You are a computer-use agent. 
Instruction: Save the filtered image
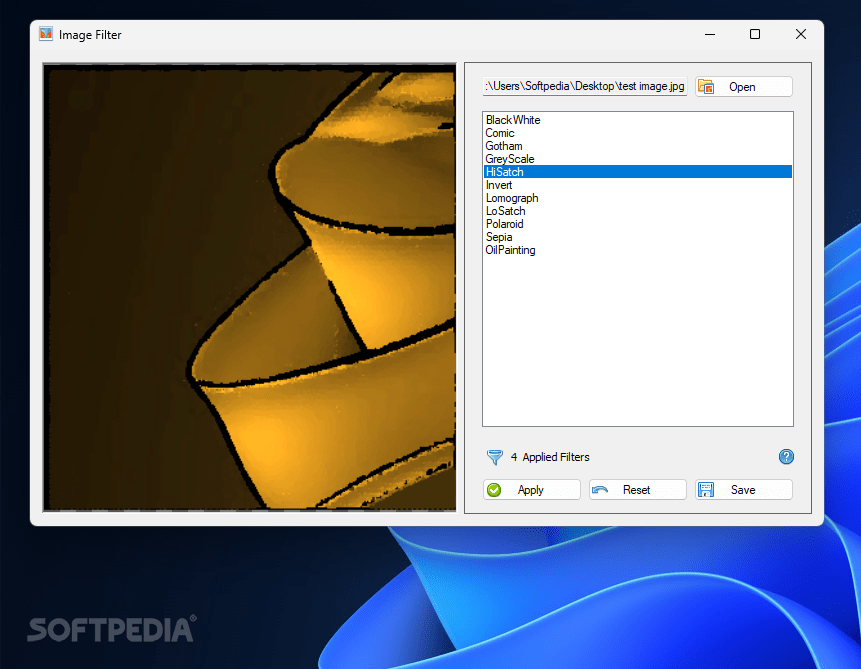coord(744,489)
